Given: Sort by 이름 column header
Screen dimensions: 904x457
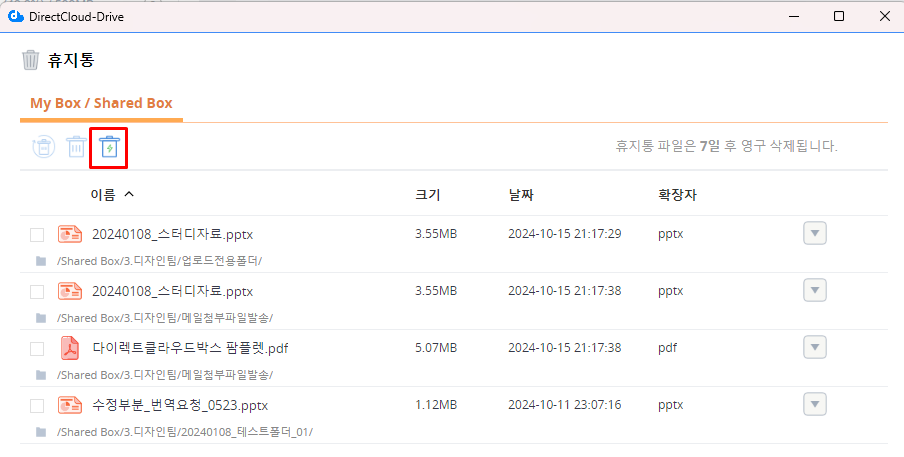Looking at the screenshot, I should pos(103,195).
